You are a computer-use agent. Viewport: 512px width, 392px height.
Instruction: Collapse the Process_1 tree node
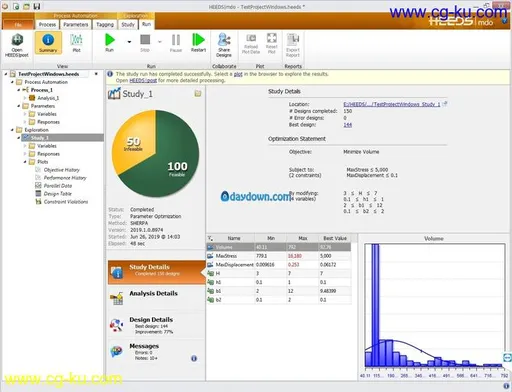click(19, 90)
